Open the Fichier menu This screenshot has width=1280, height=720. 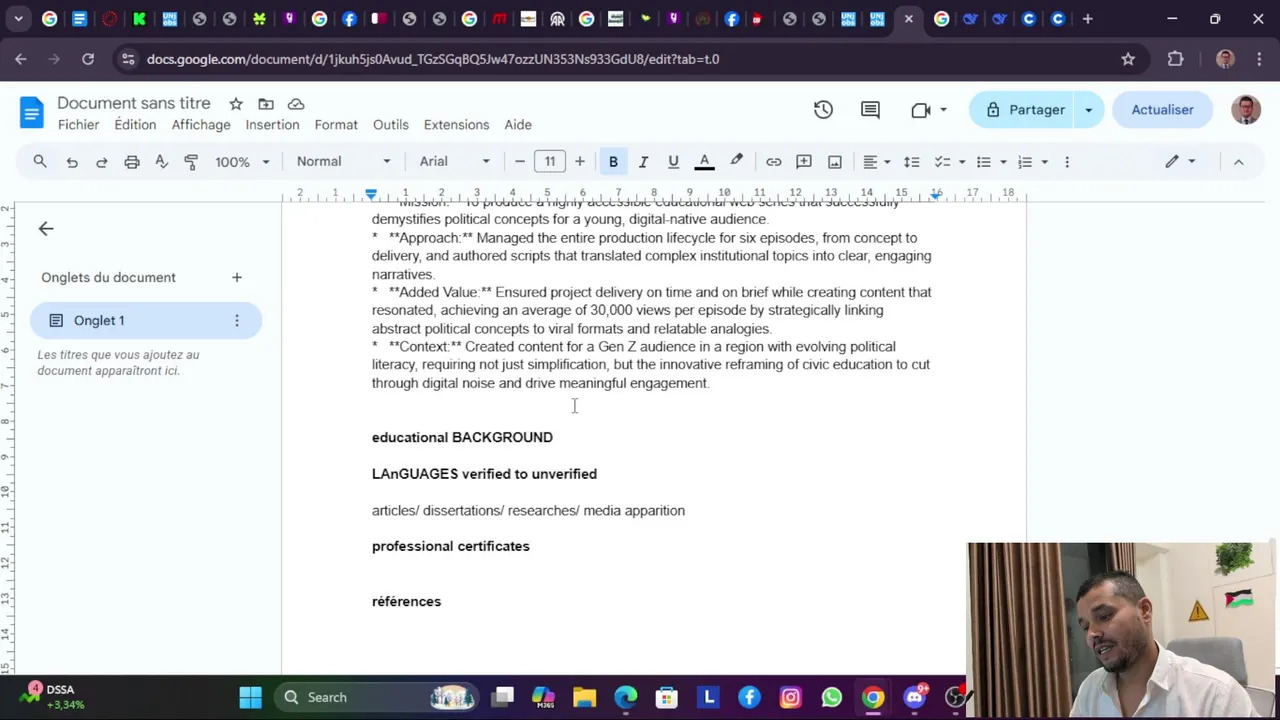[78, 125]
